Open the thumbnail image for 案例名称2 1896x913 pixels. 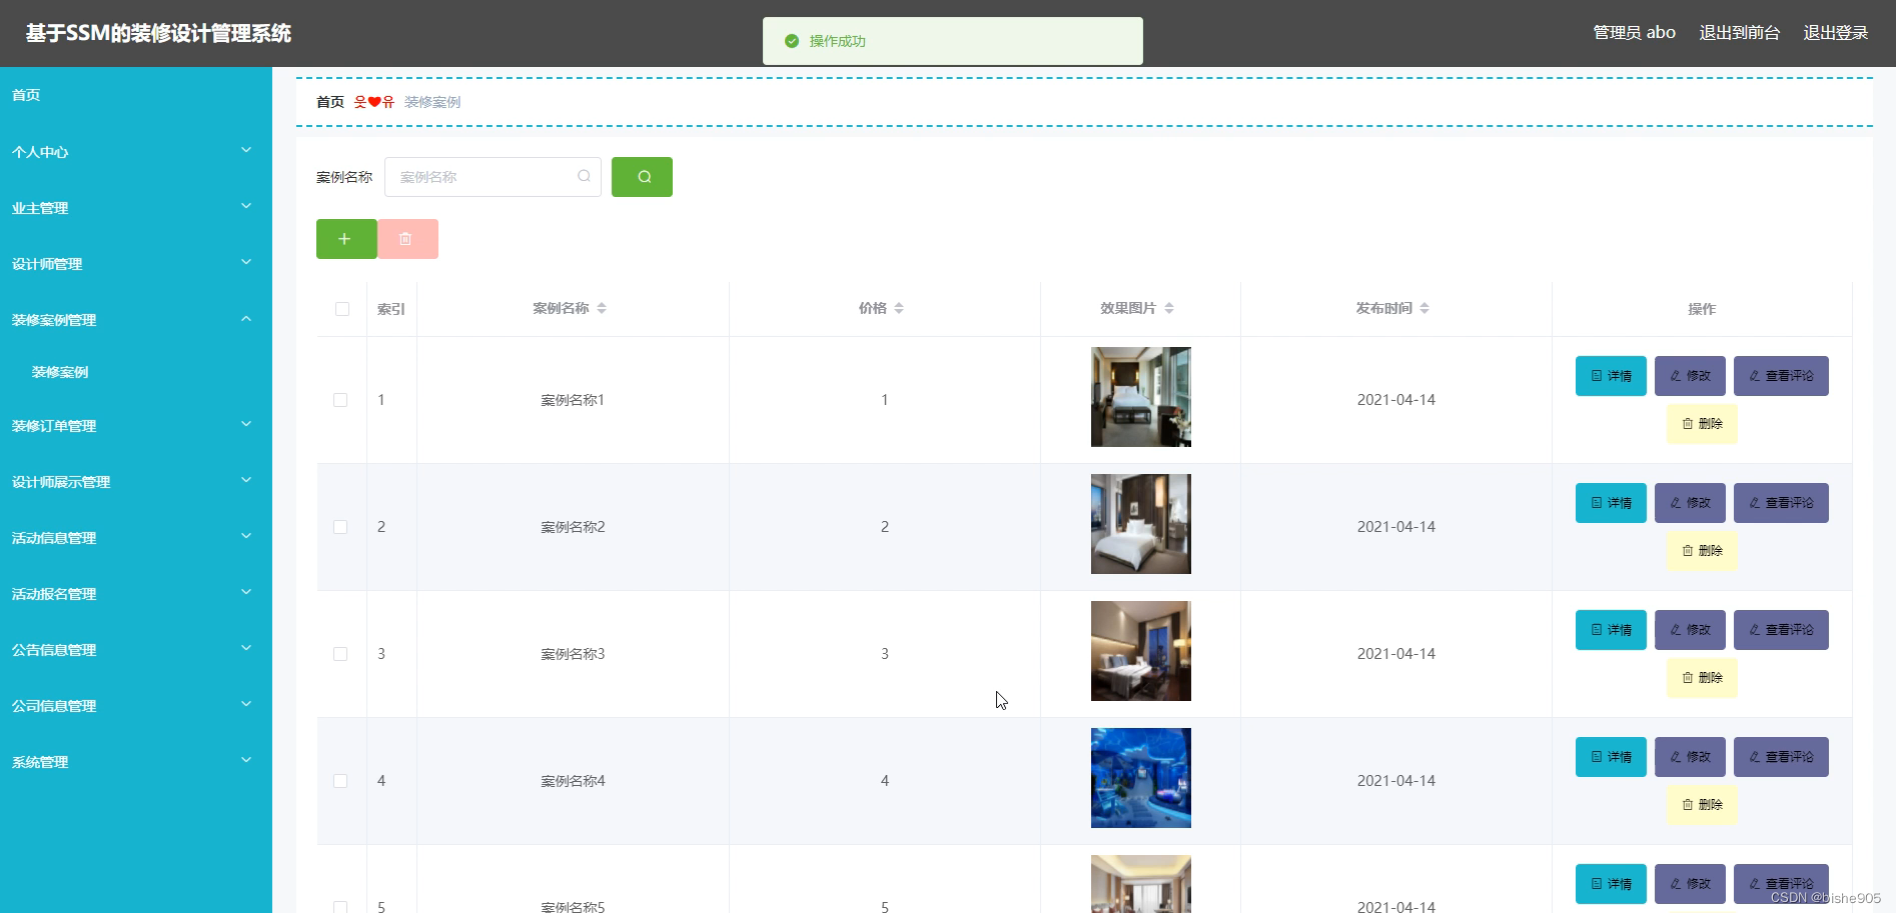point(1141,524)
